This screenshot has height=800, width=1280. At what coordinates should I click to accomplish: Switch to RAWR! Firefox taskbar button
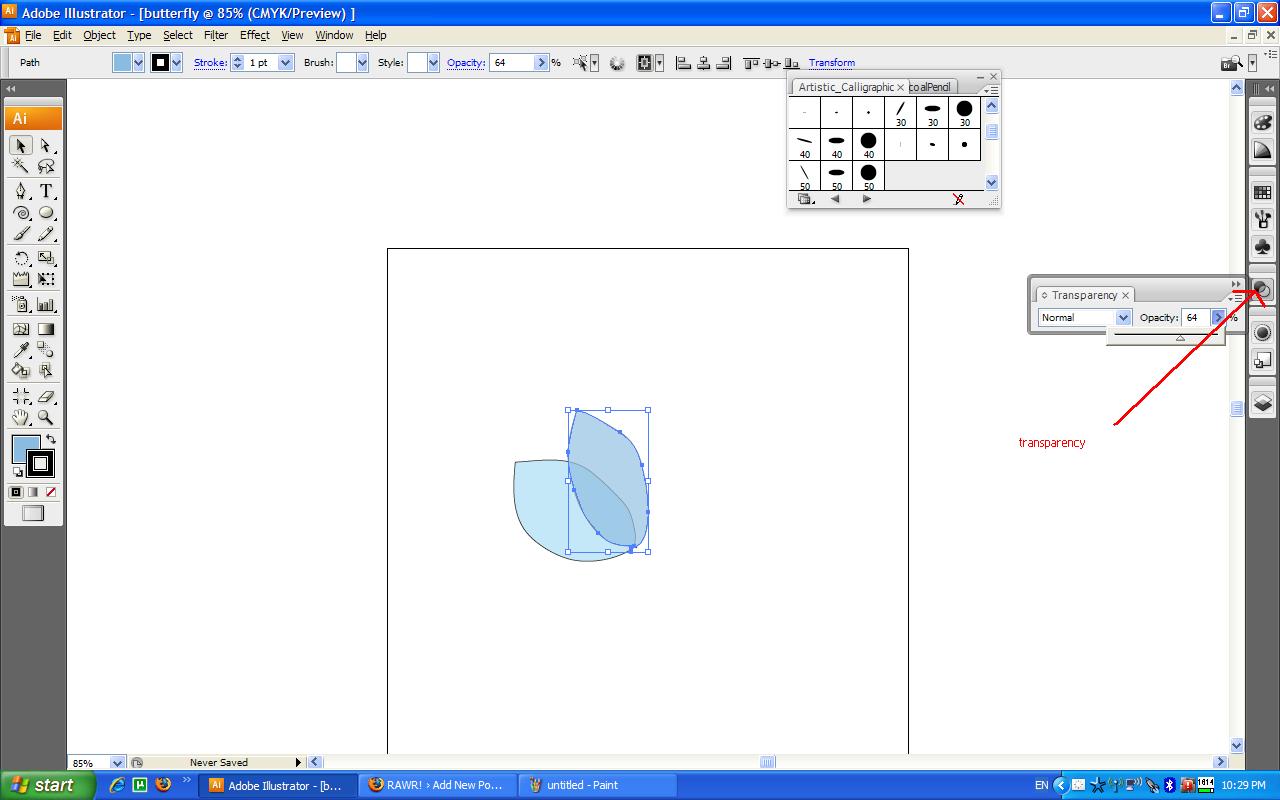coord(438,785)
